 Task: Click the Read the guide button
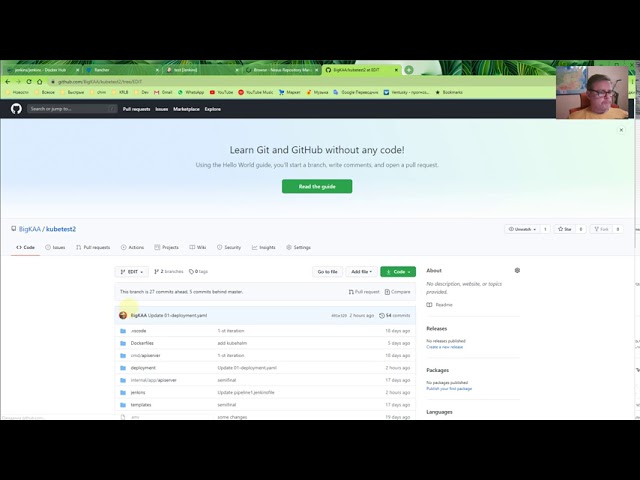click(317, 186)
